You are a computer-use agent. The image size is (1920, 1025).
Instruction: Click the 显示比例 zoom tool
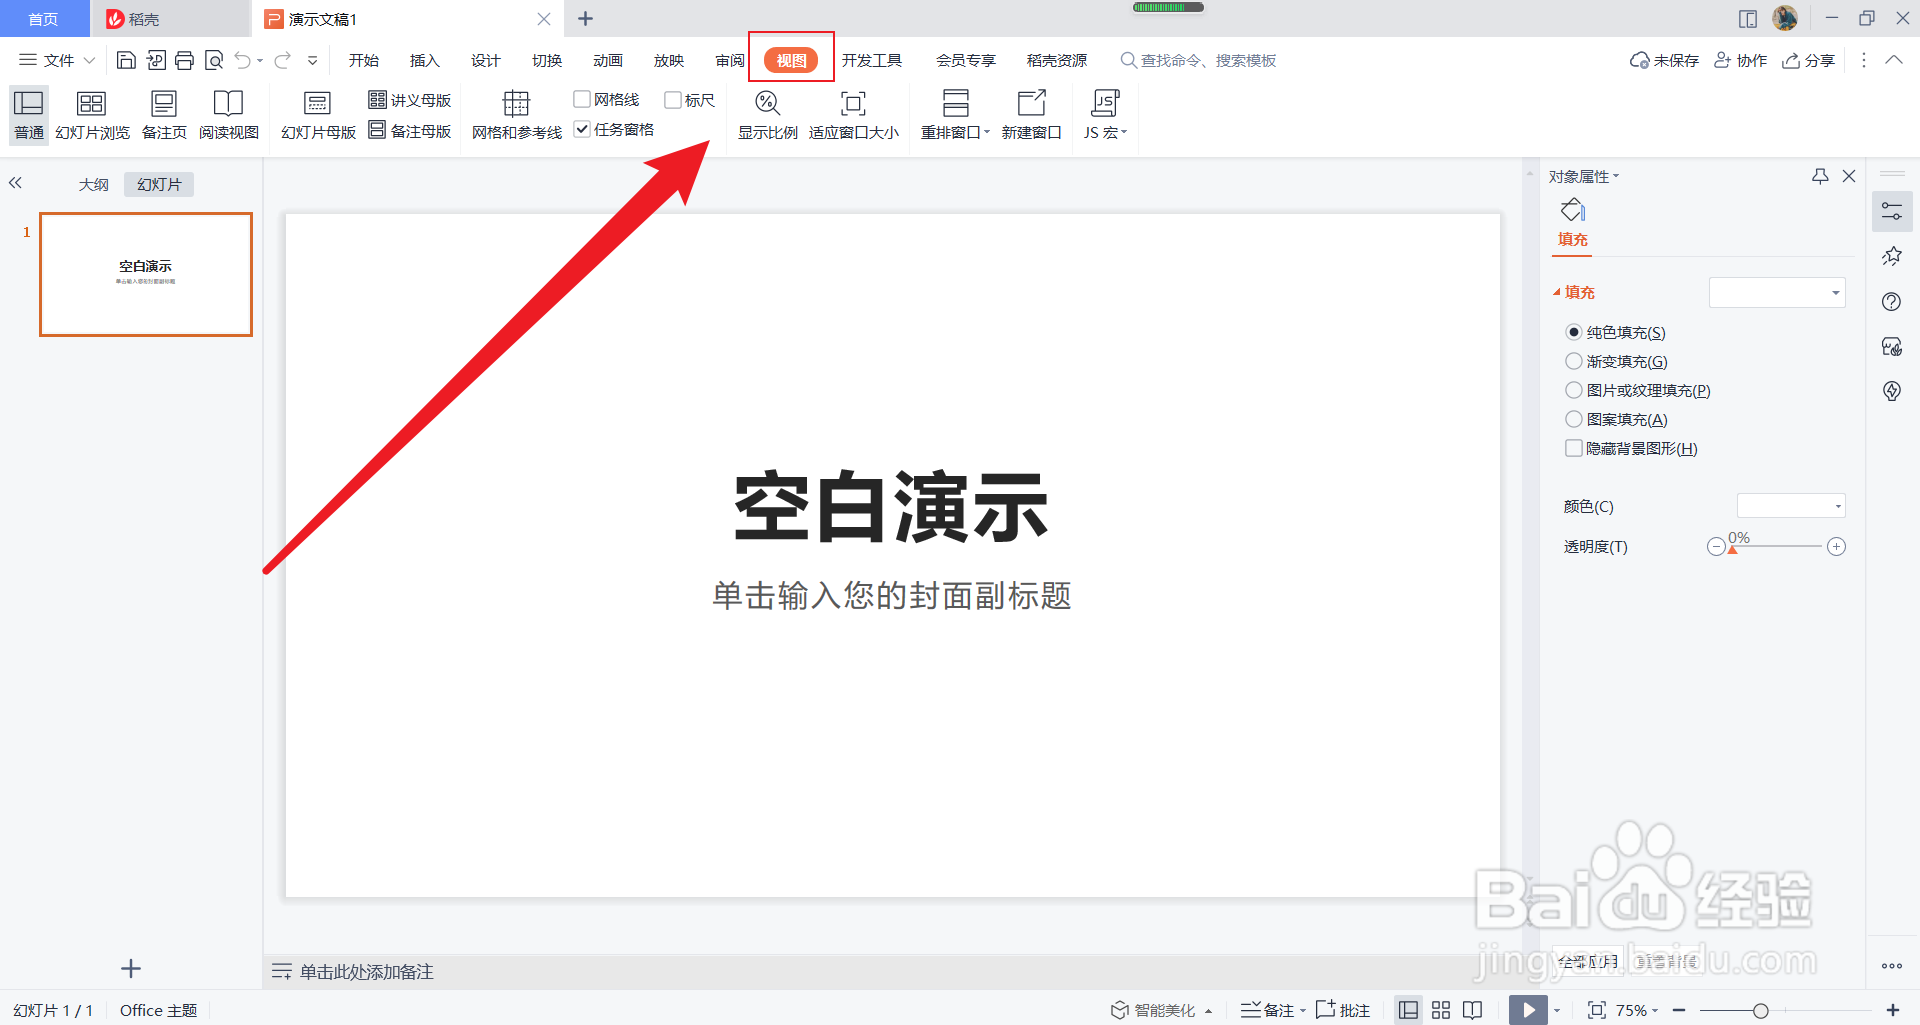coord(767,115)
